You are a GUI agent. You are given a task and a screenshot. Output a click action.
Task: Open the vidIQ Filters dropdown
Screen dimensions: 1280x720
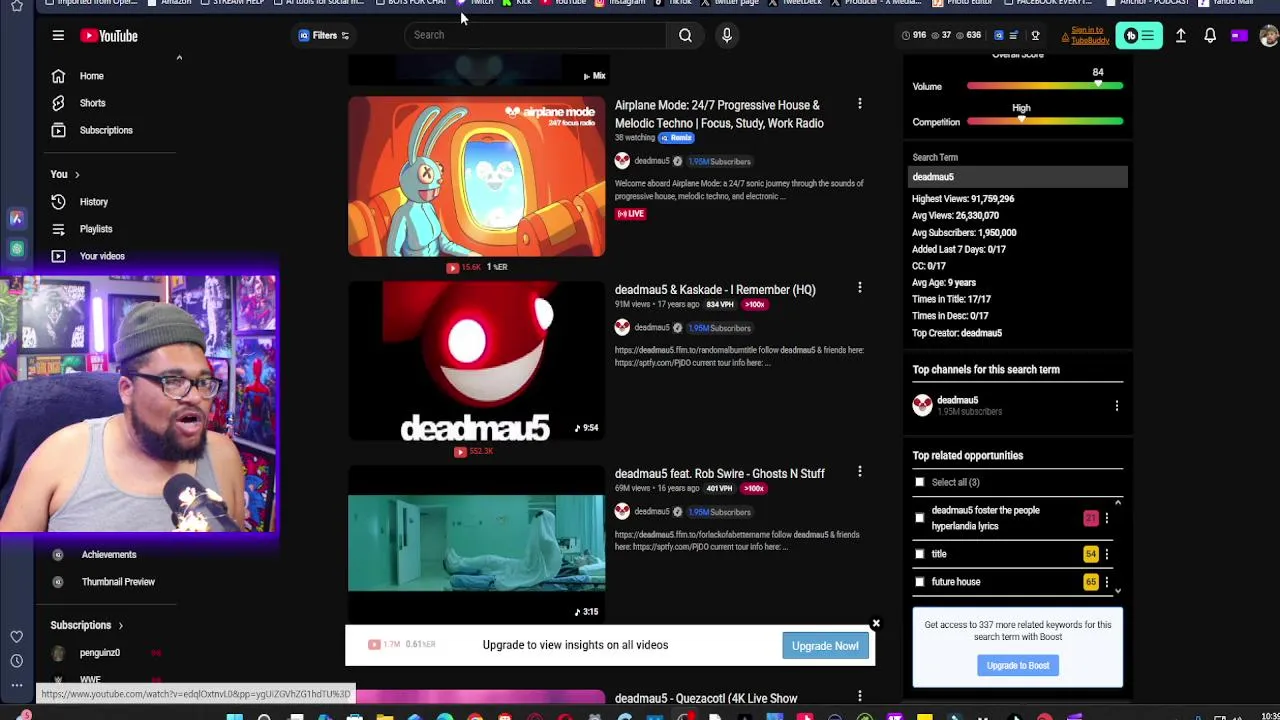tap(324, 35)
